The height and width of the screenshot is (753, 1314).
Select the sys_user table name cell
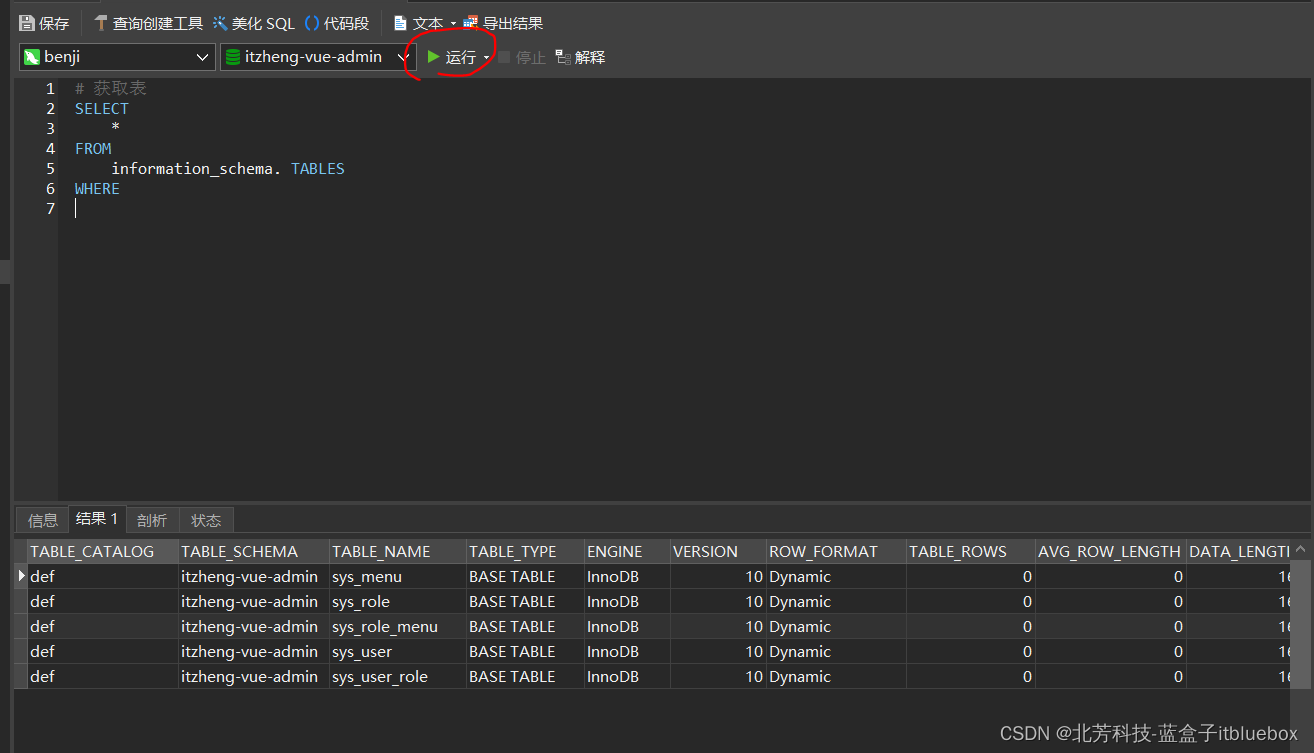(x=398, y=651)
